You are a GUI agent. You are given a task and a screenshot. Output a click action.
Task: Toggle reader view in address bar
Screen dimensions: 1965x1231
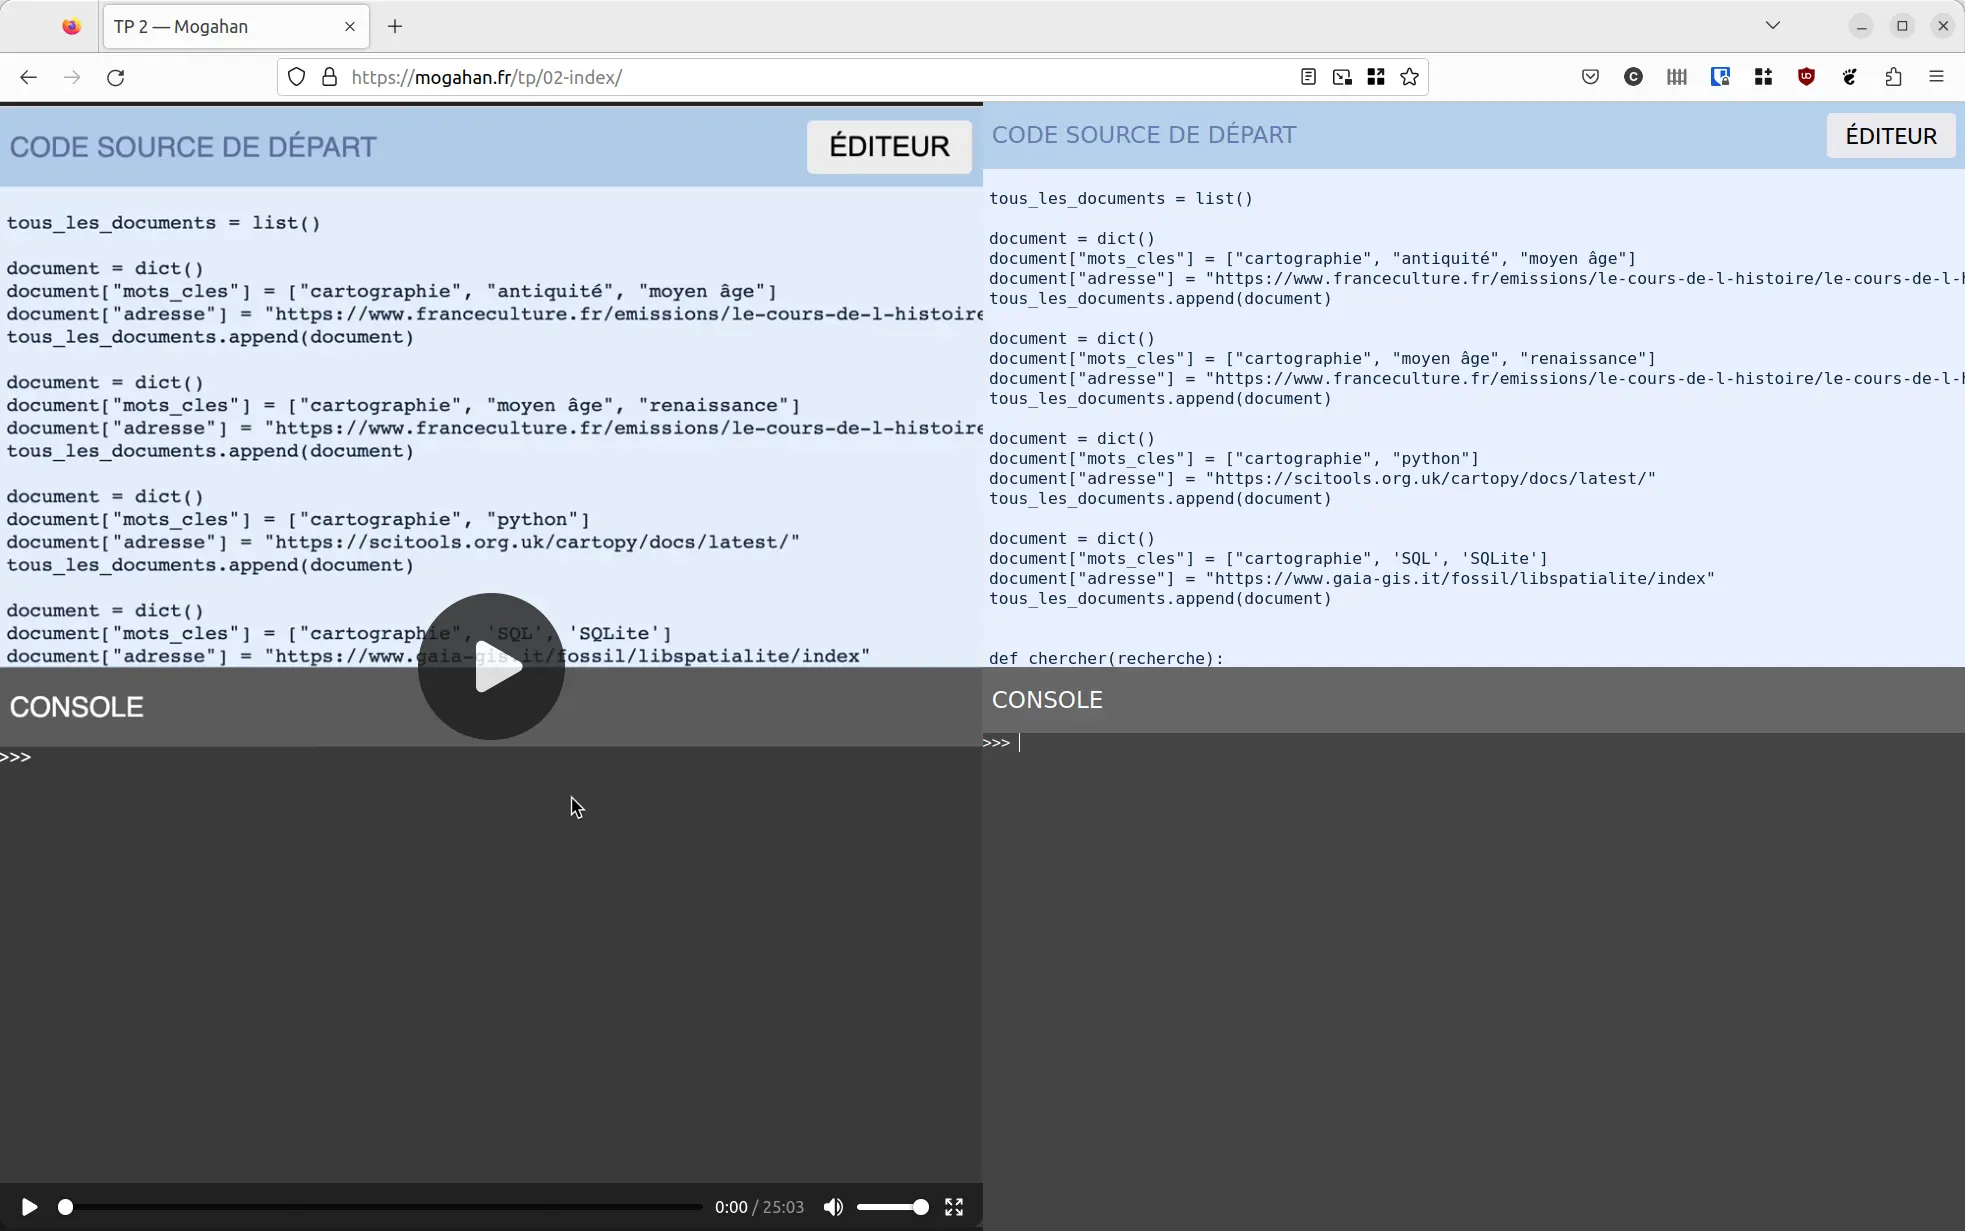(x=1308, y=77)
